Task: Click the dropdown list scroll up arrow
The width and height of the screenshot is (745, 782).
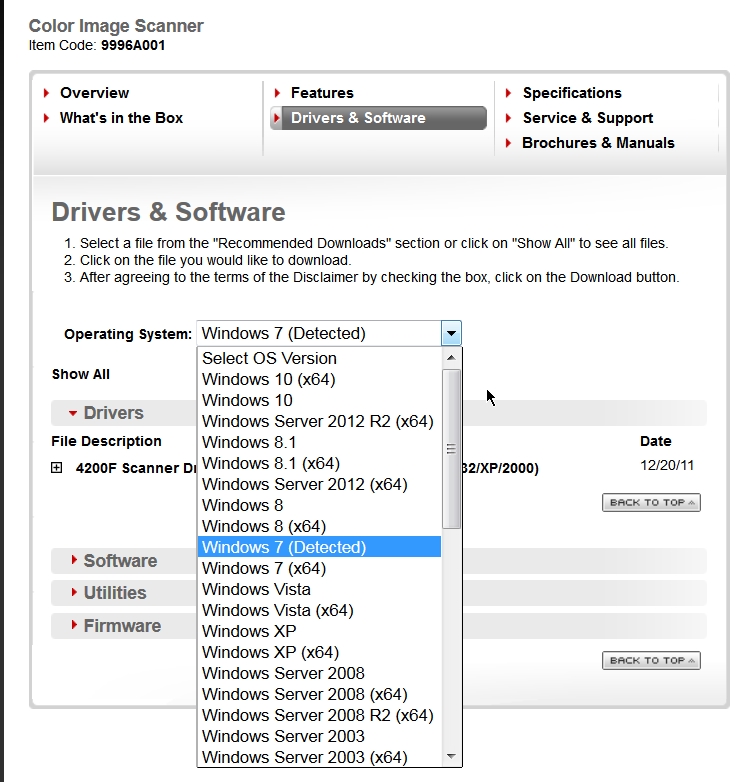Action: (x=451, y=357)
